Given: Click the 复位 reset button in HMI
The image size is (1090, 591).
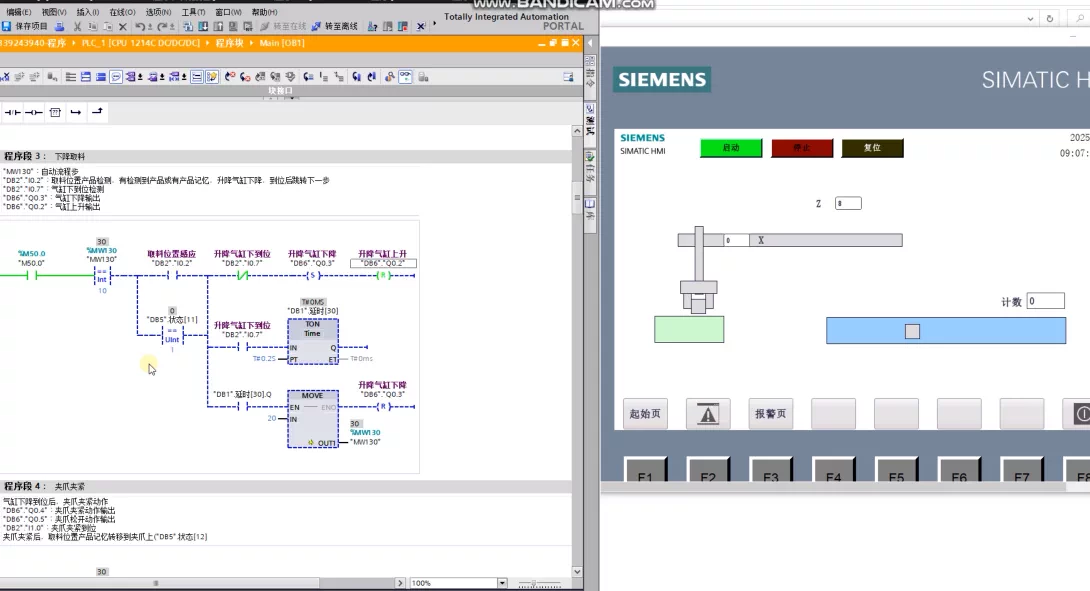Looking at the screenshot, I should click(872, 148).
